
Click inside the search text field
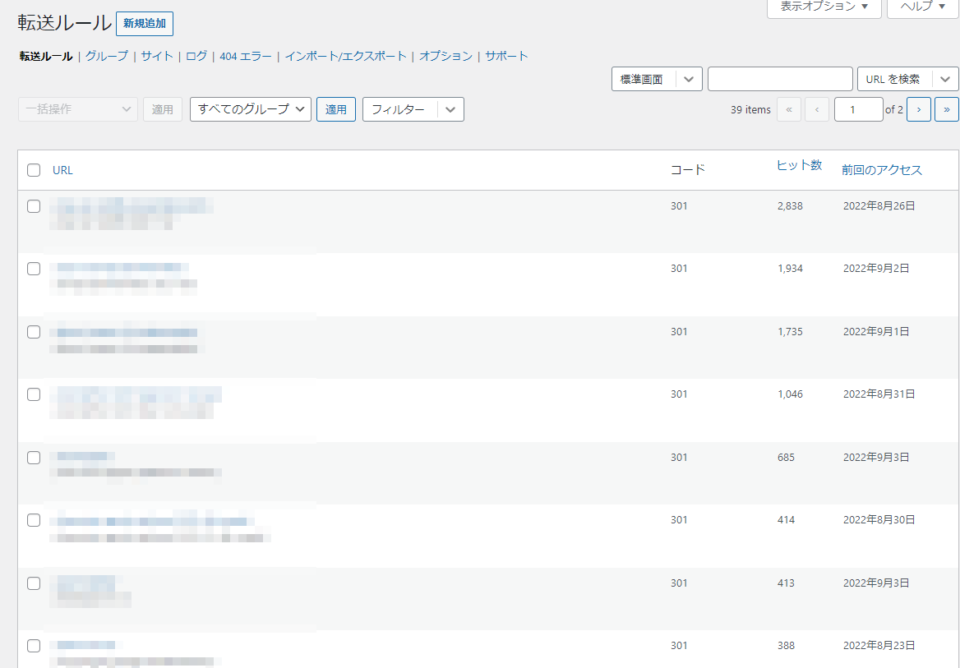click(x=780, y=78)
